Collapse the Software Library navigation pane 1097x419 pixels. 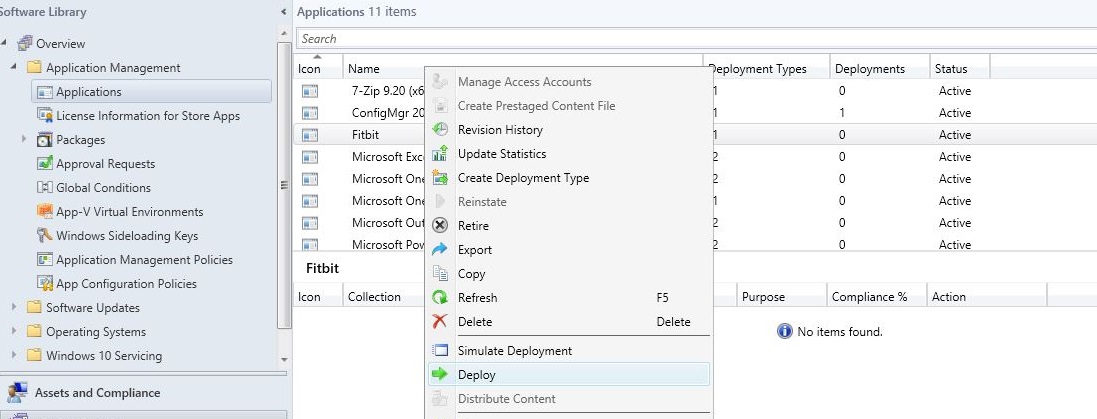283,12
